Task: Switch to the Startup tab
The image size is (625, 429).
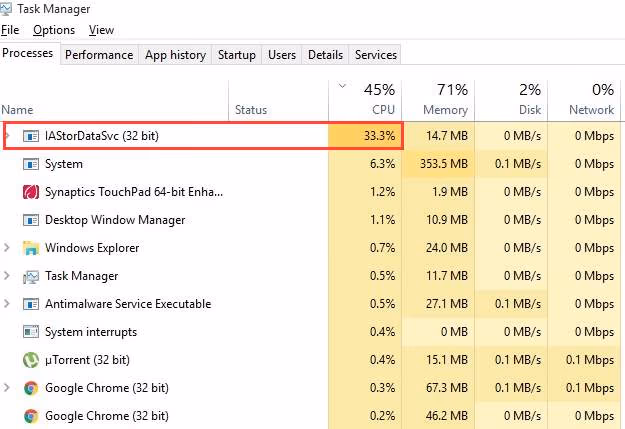Action: [x=236, y=55]
